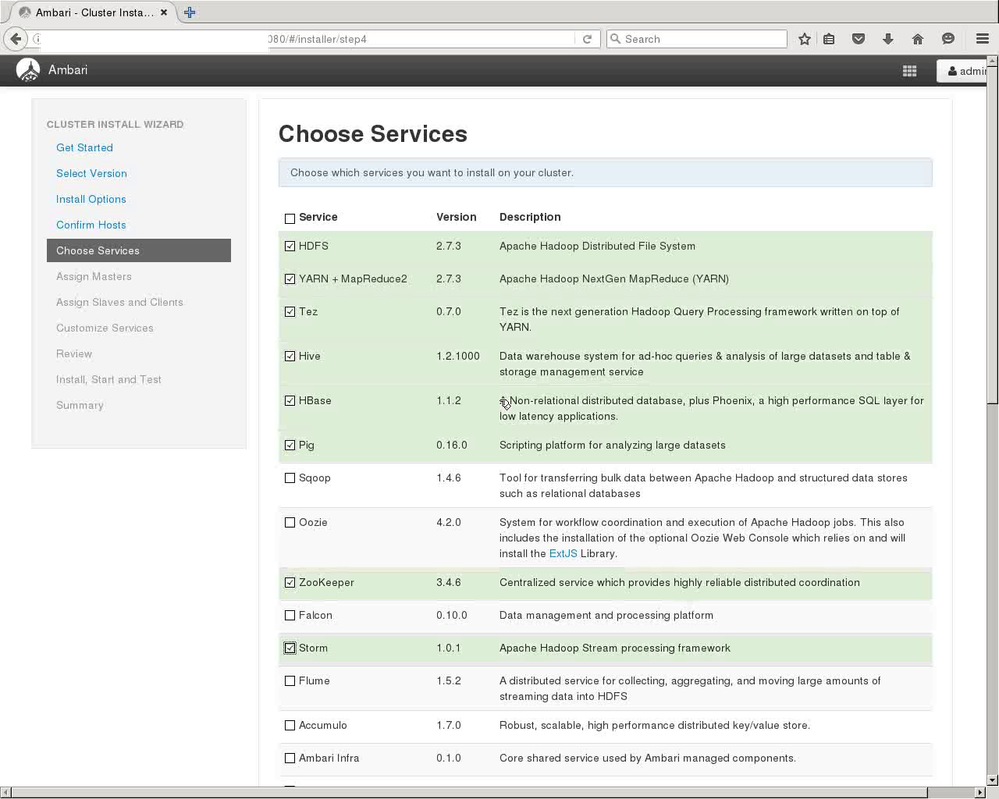
Task: Check the select-all checkbox in the Service header
Action: pyautogui.click(x=290, y=217)
